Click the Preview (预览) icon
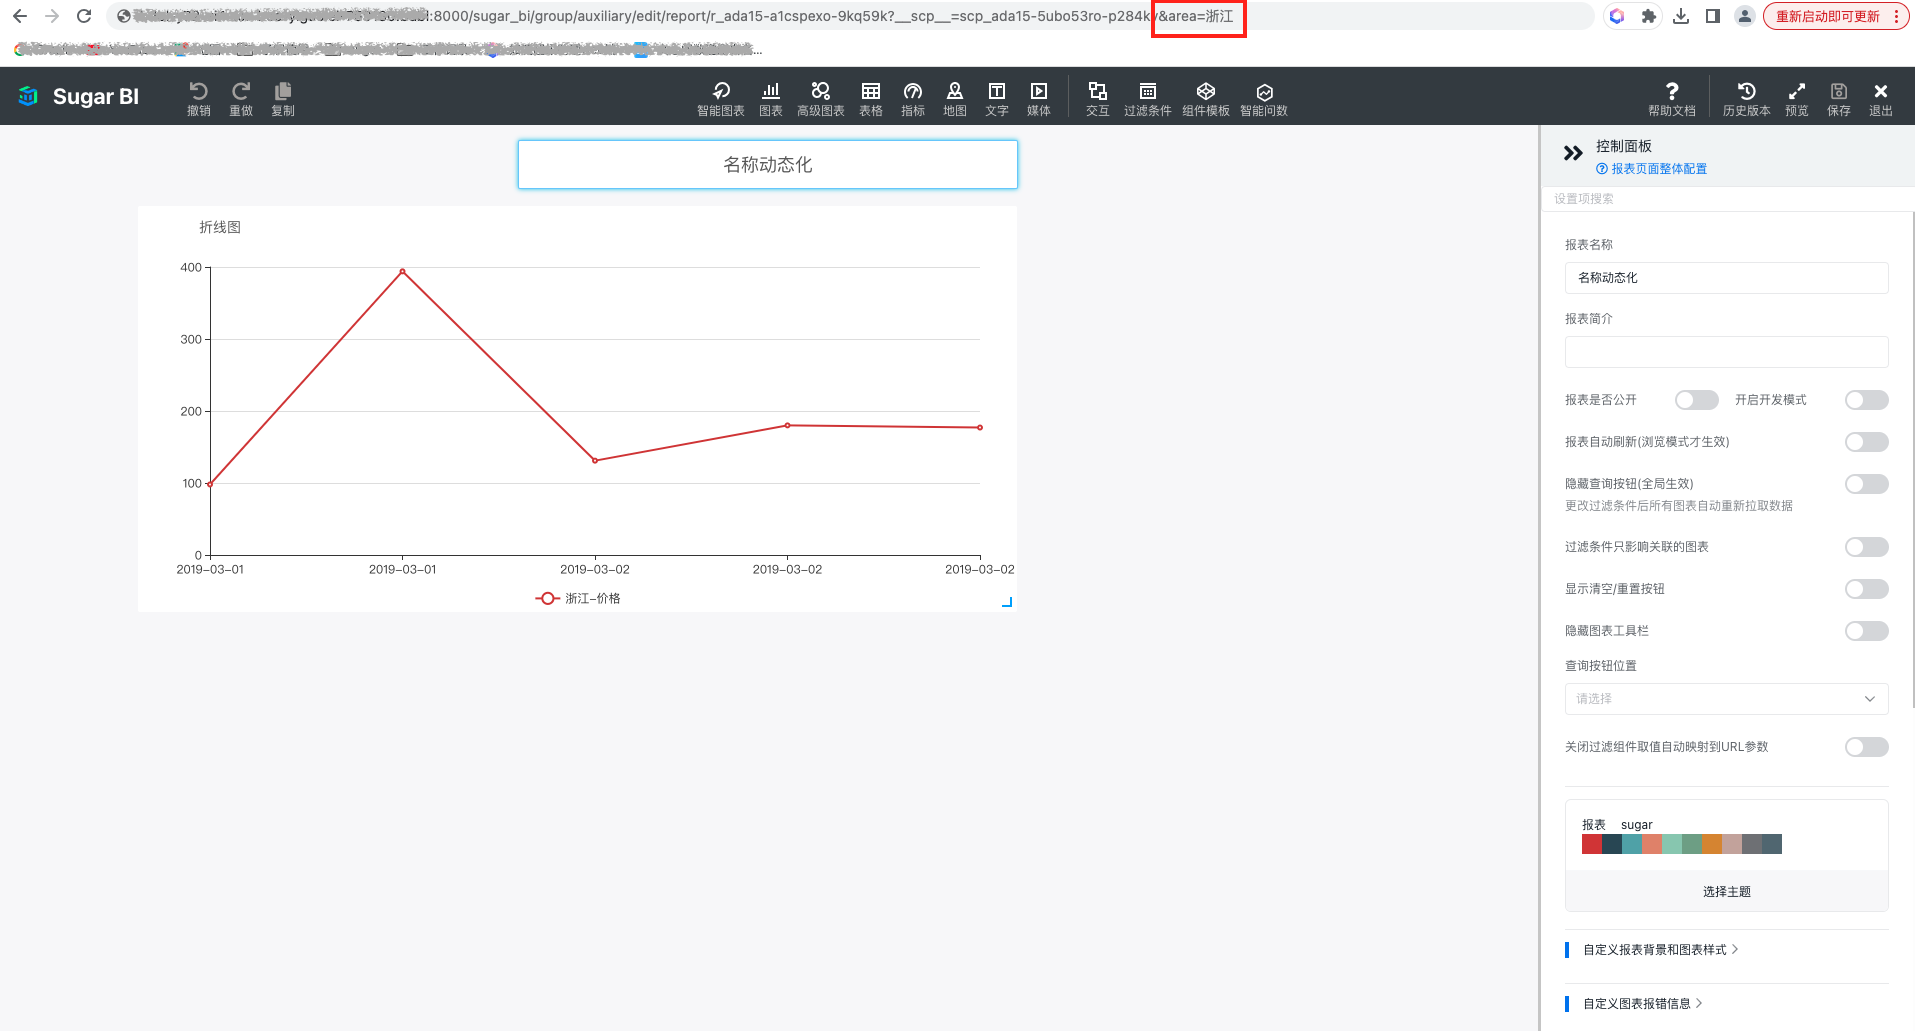The height and width of the screenshot is (1031, 1915). coord(1796,98)
